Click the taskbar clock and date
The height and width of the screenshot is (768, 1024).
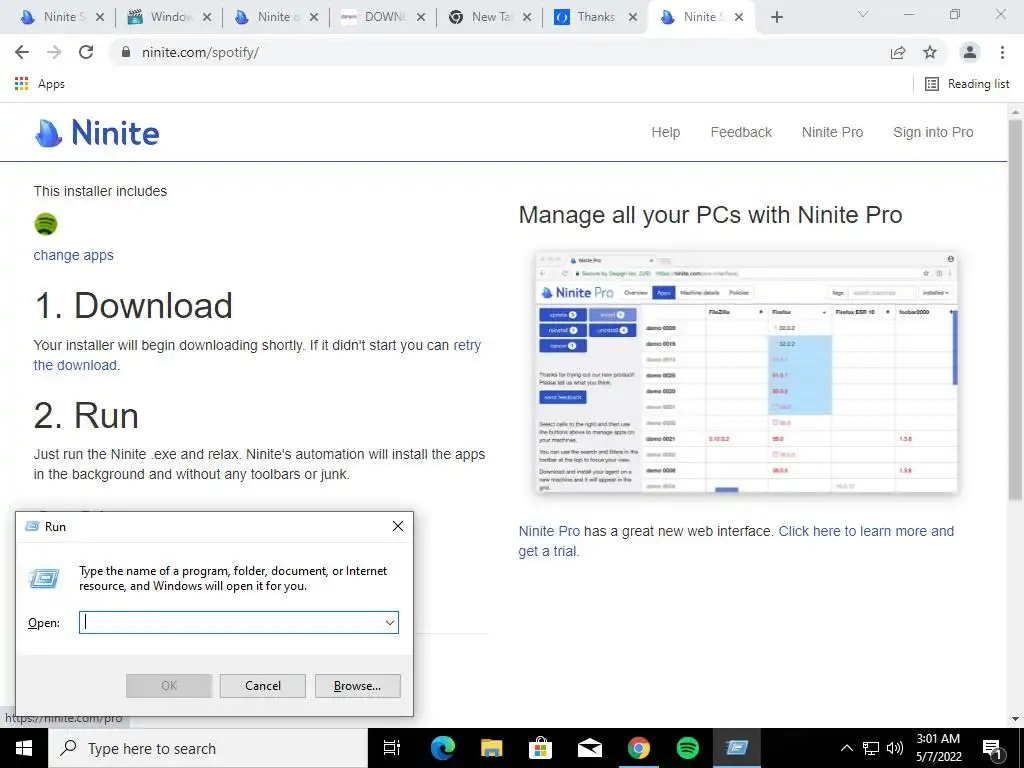(938, 748)
